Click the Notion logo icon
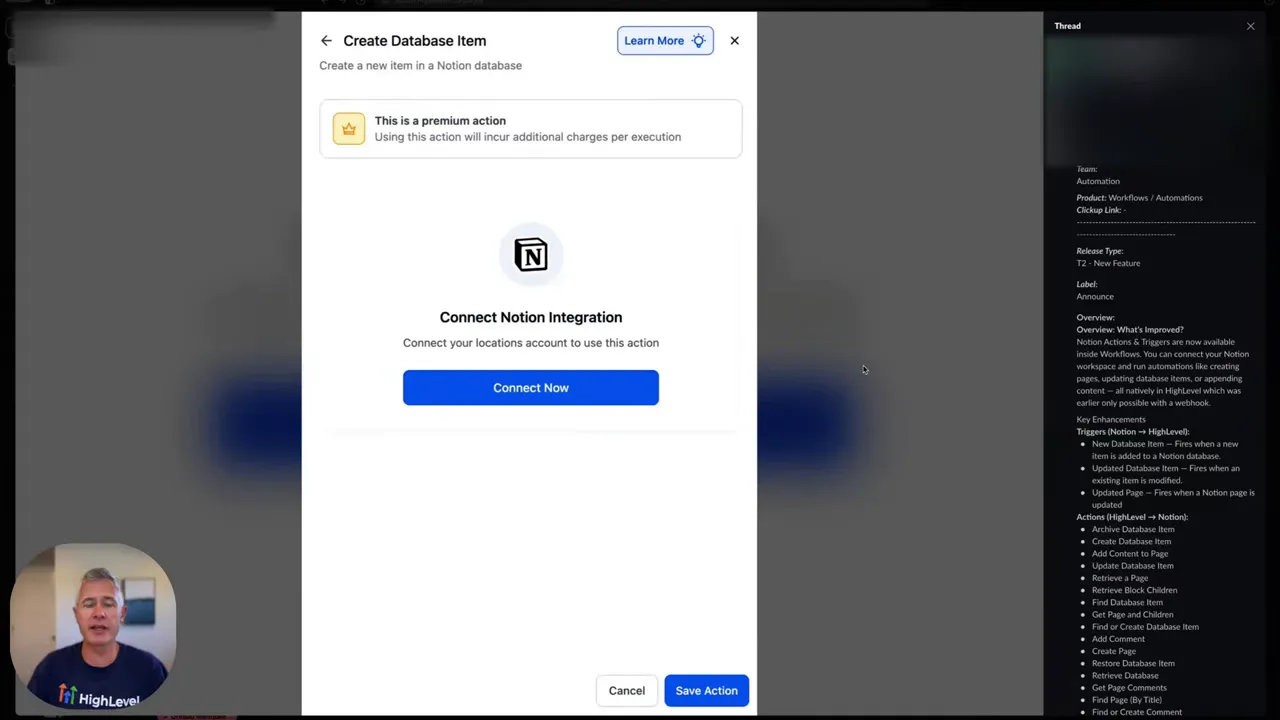This screenshot has width=1280, height=720. click(x=531, y=254)
